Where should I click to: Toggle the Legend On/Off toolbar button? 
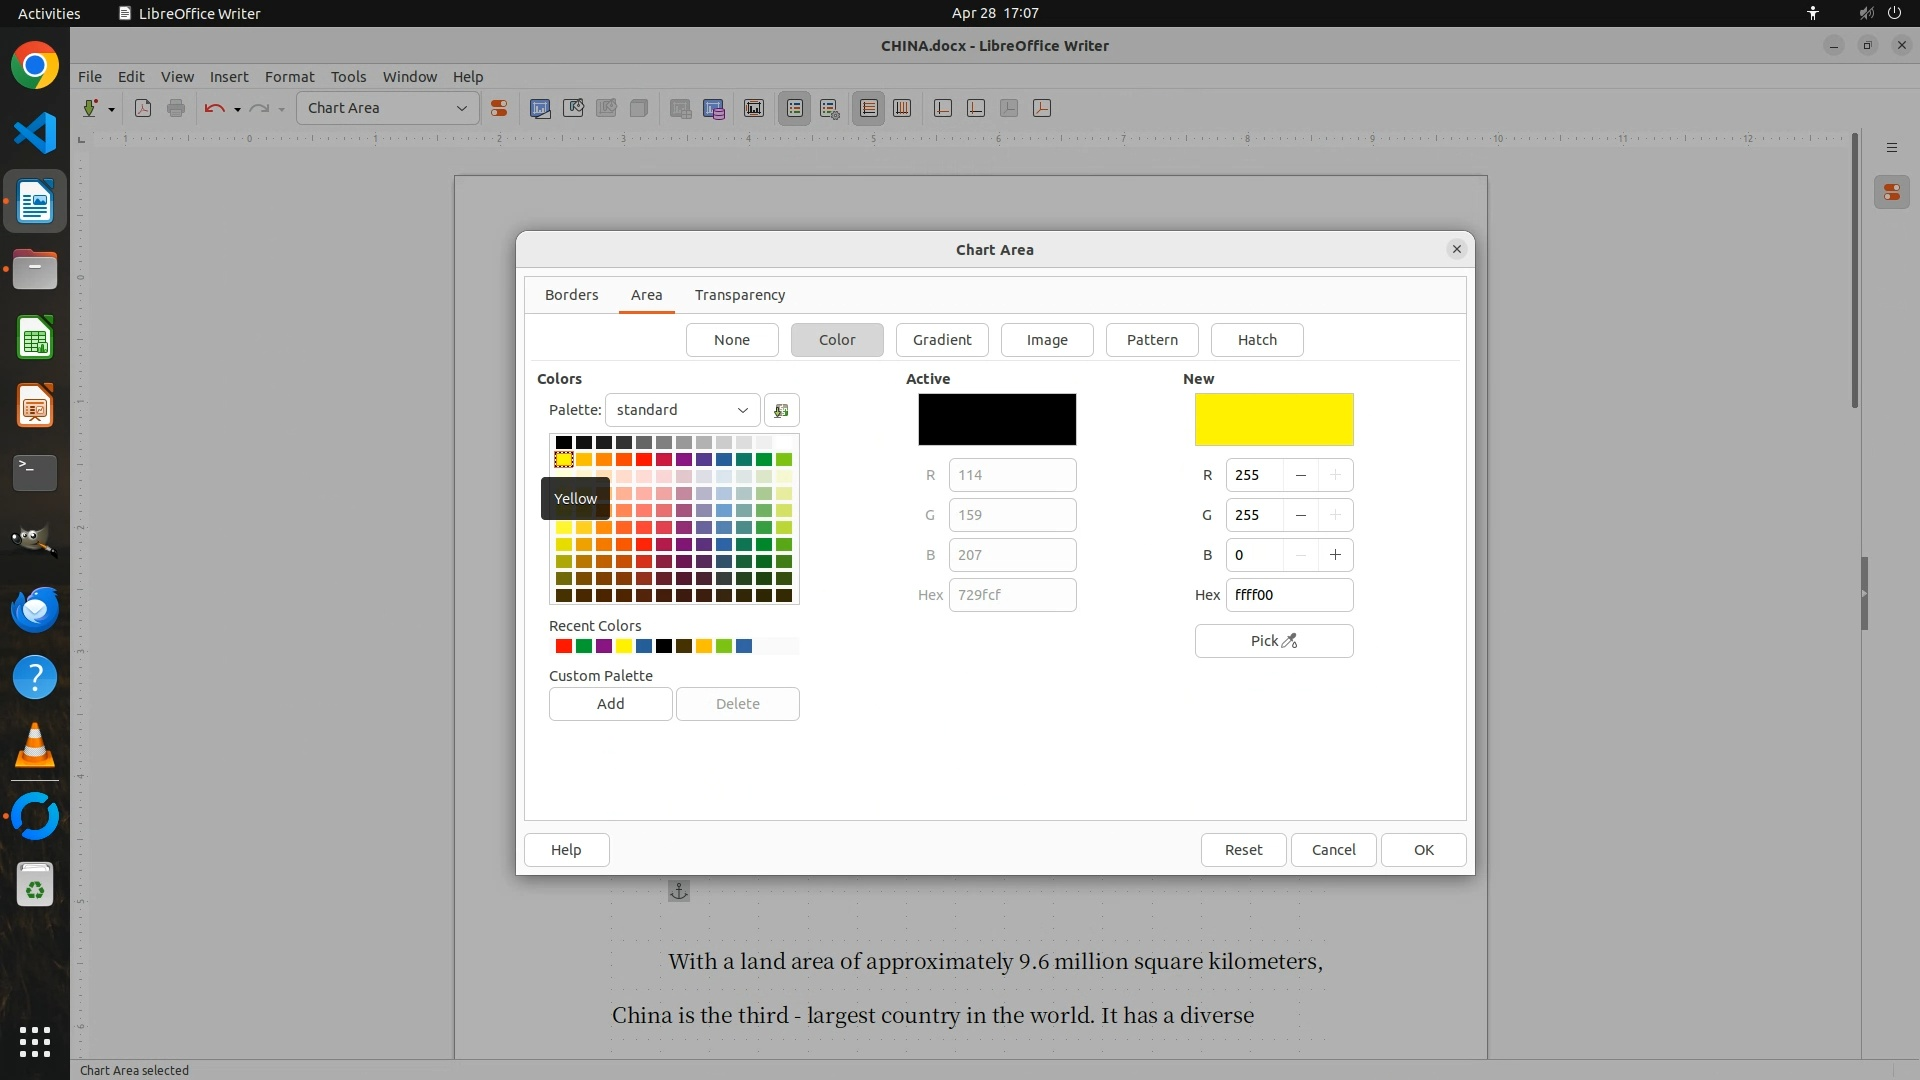click(795, 108)
